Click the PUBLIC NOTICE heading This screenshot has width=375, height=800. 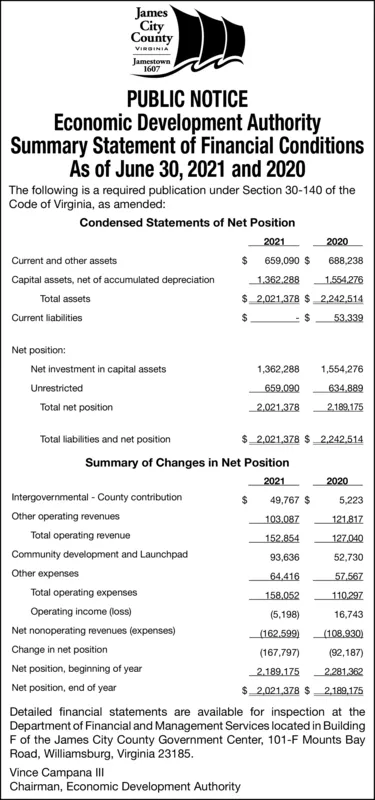click(187, 98)
